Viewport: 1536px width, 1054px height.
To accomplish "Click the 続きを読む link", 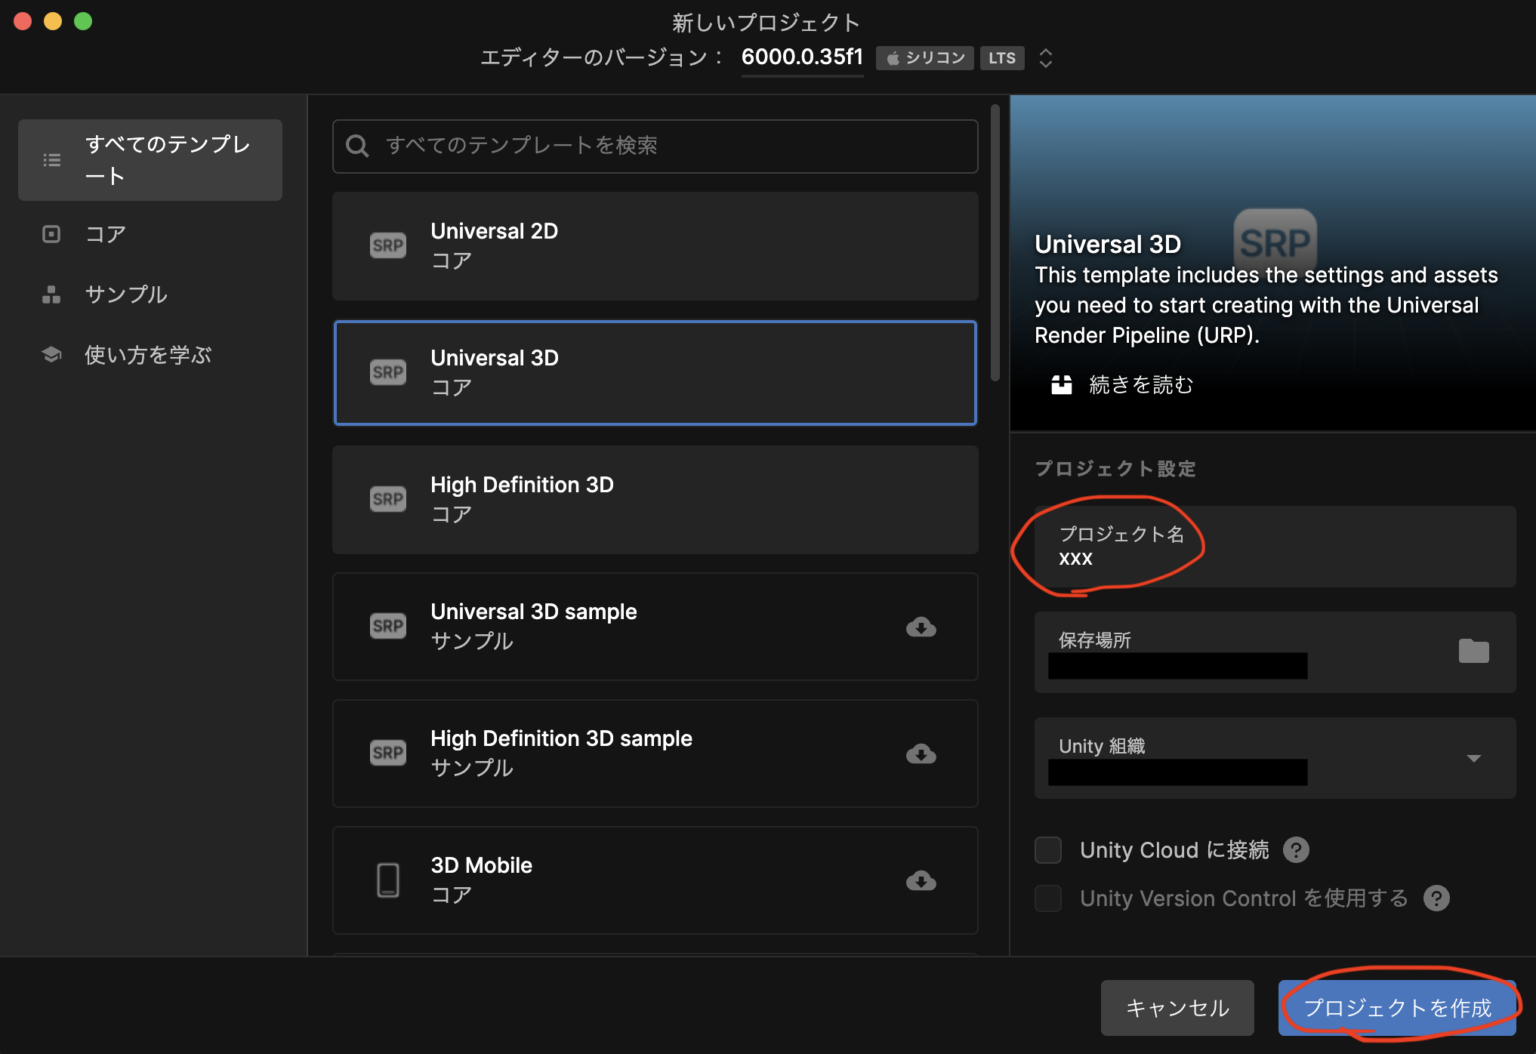I will click(x=1141, y=384).
